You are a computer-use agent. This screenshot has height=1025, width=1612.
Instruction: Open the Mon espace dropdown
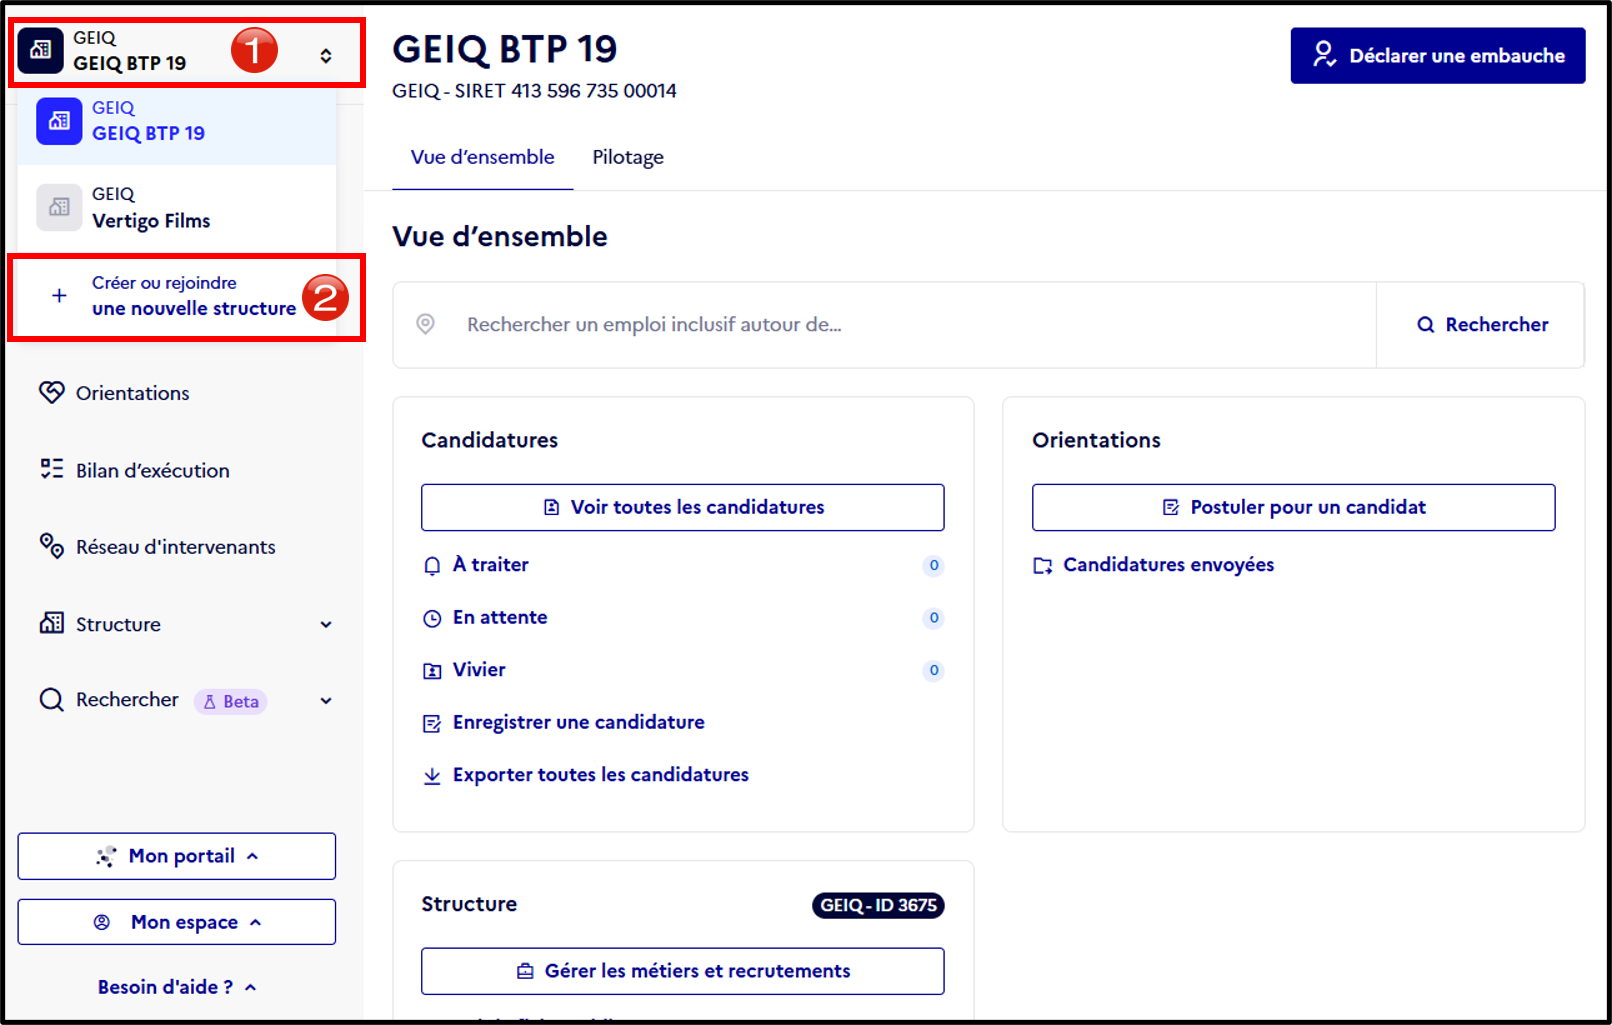(x=177, y=922)
